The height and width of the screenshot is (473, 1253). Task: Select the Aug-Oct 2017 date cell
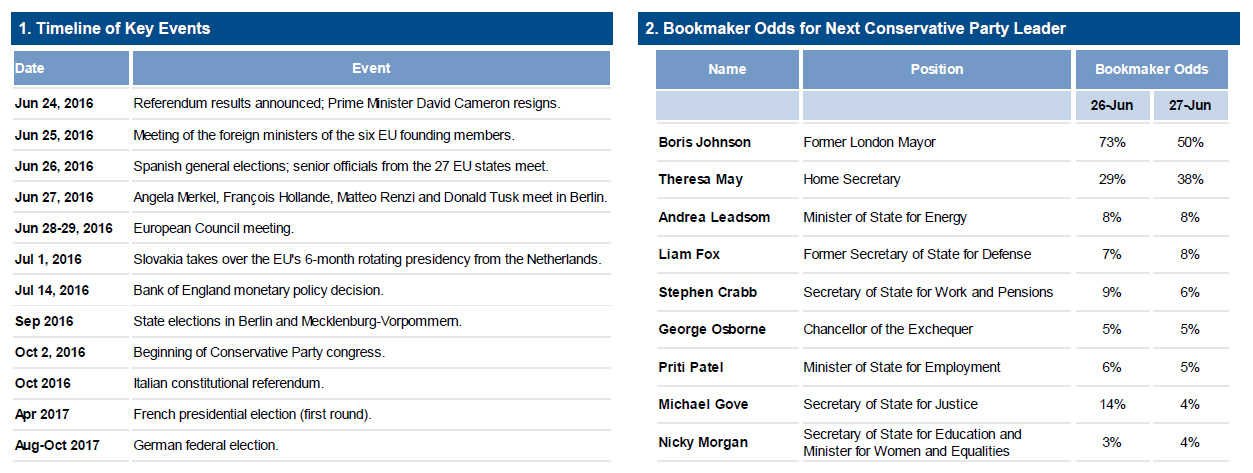pos(55,445)
